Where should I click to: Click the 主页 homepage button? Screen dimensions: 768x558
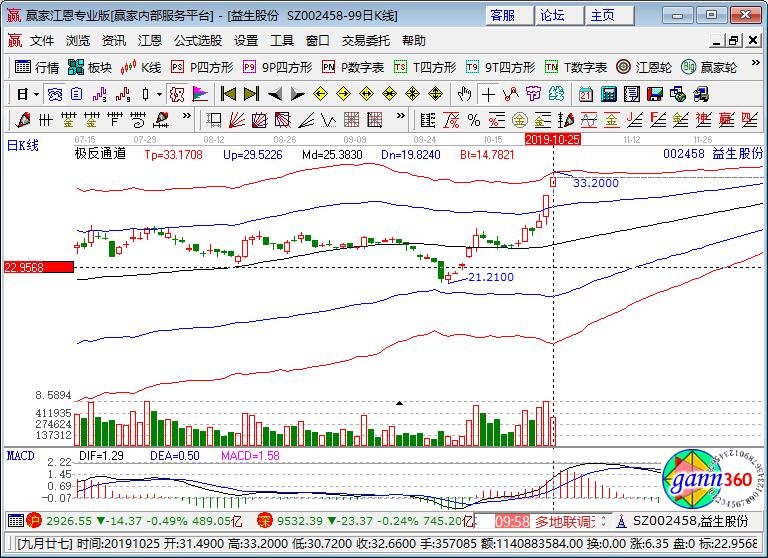(609, 16)
